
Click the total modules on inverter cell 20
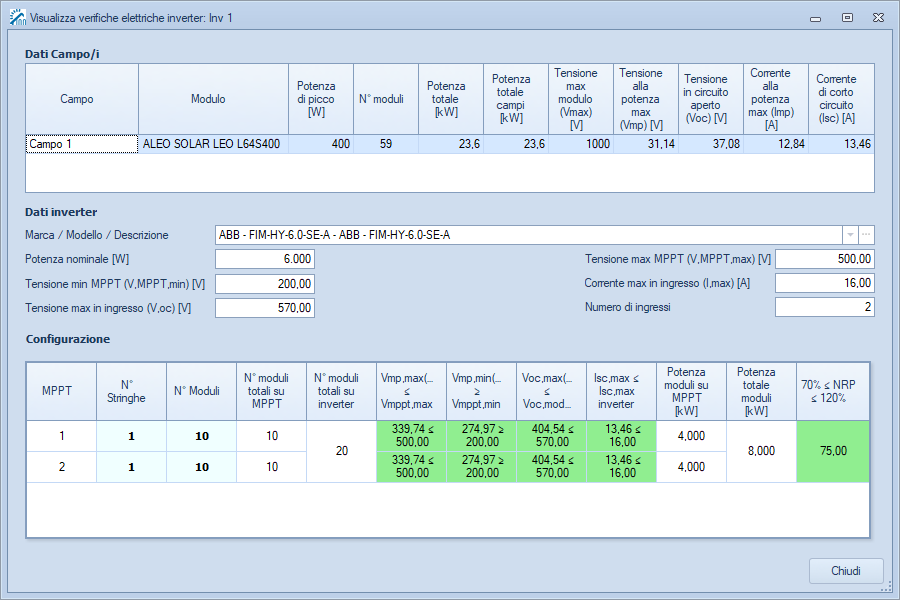(x=342, y=451)
